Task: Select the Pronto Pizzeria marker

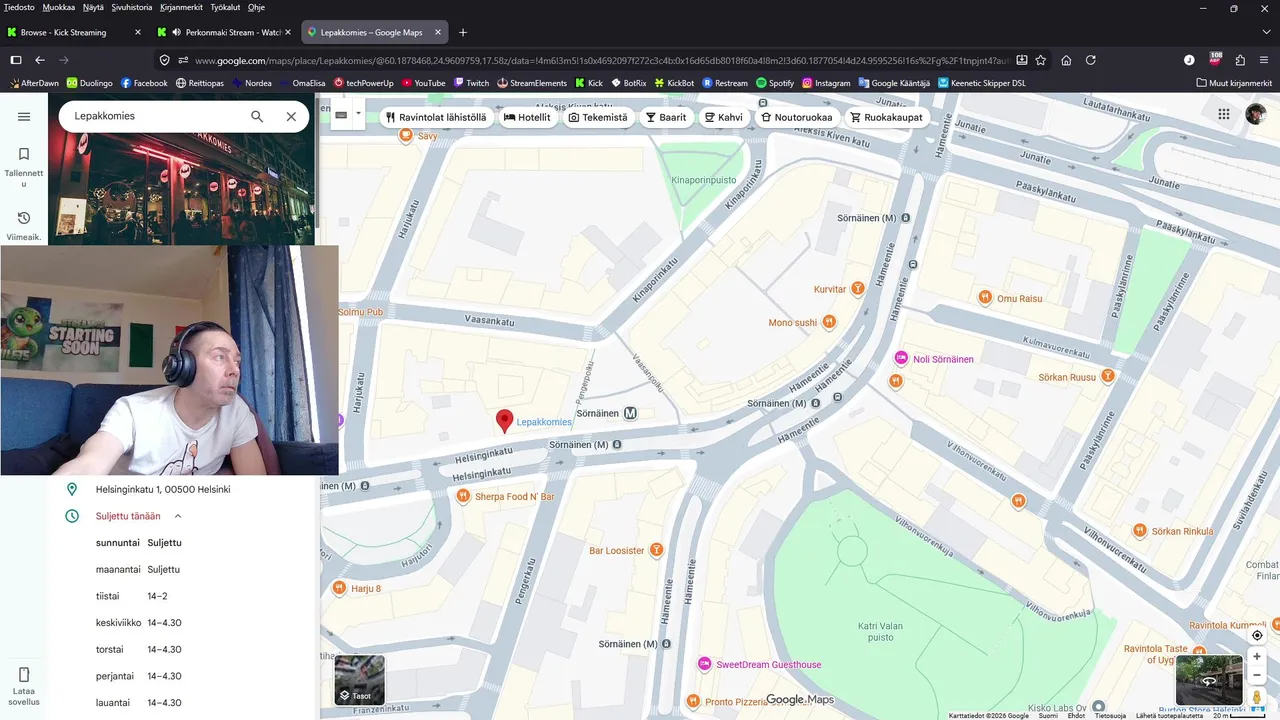Action: [x=694, y=702]
